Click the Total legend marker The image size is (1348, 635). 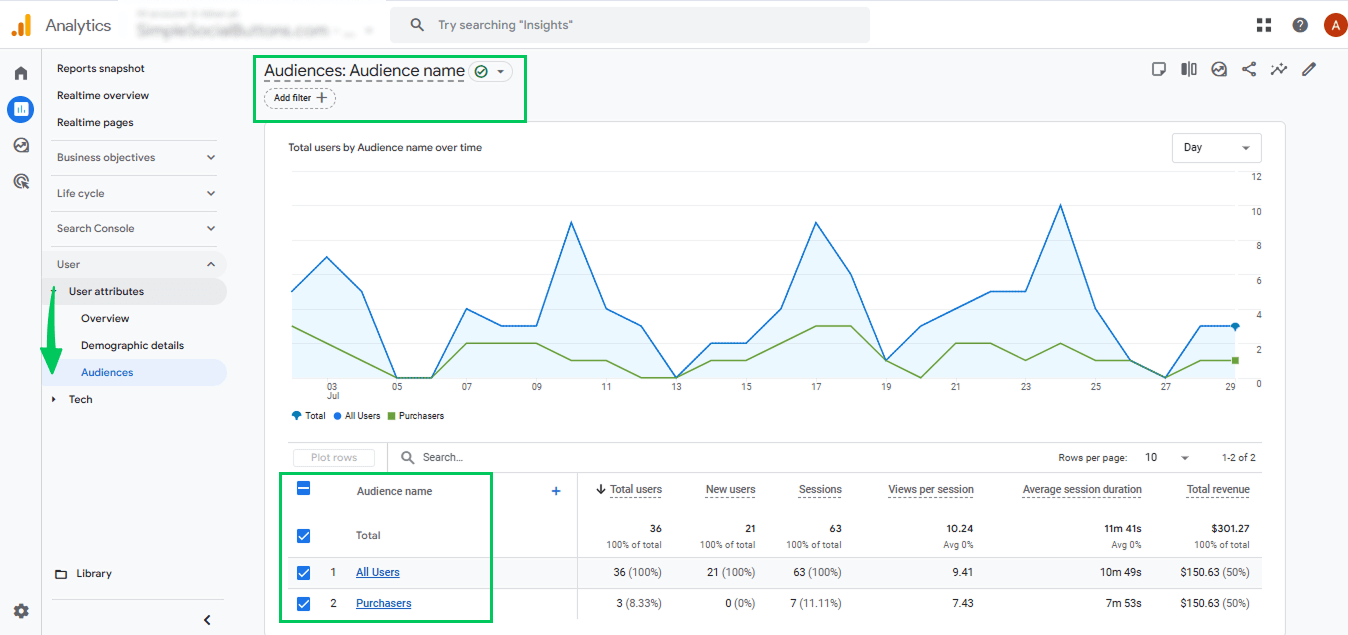[x=296, y=416]
